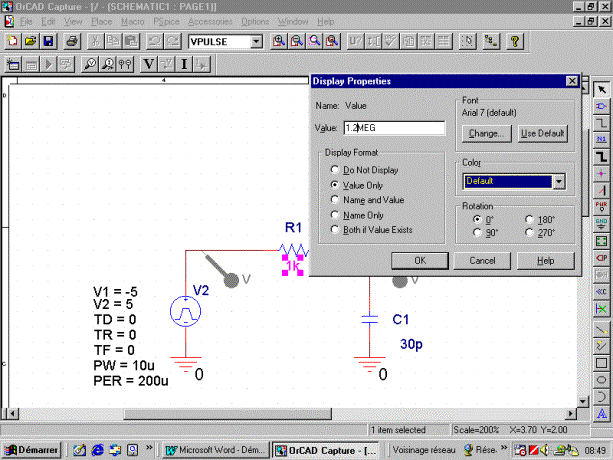Screen dimensions: 613x460
Task: Select Place Part tool in right palette
Action: (x=601, y=106)
